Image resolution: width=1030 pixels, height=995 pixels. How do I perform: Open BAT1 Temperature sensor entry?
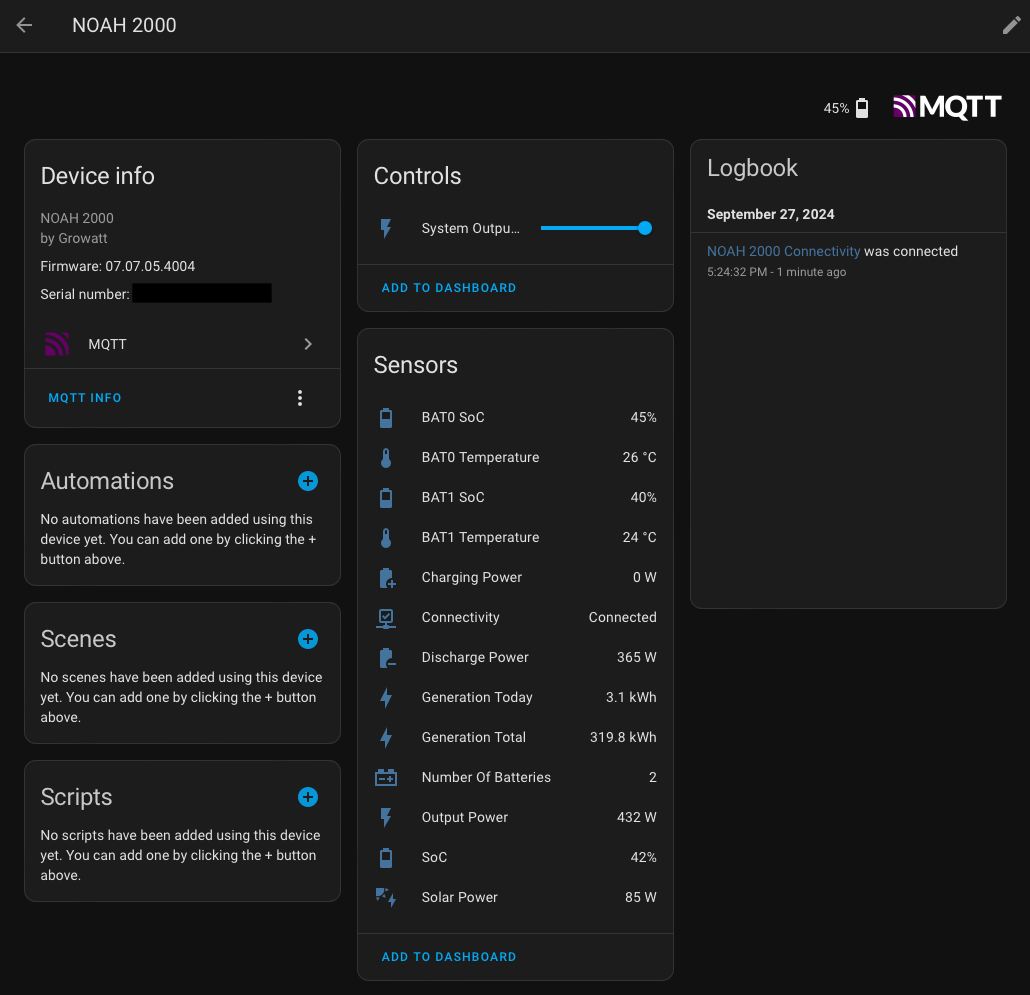coord(516,538)
